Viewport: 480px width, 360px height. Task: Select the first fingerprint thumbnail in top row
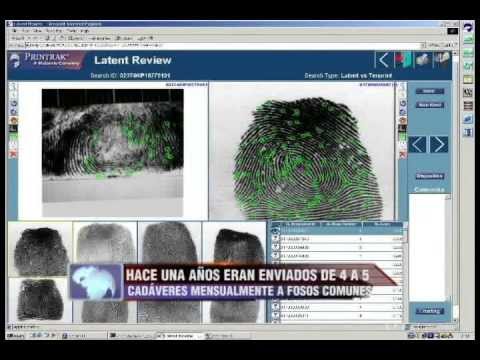[40, 249]
